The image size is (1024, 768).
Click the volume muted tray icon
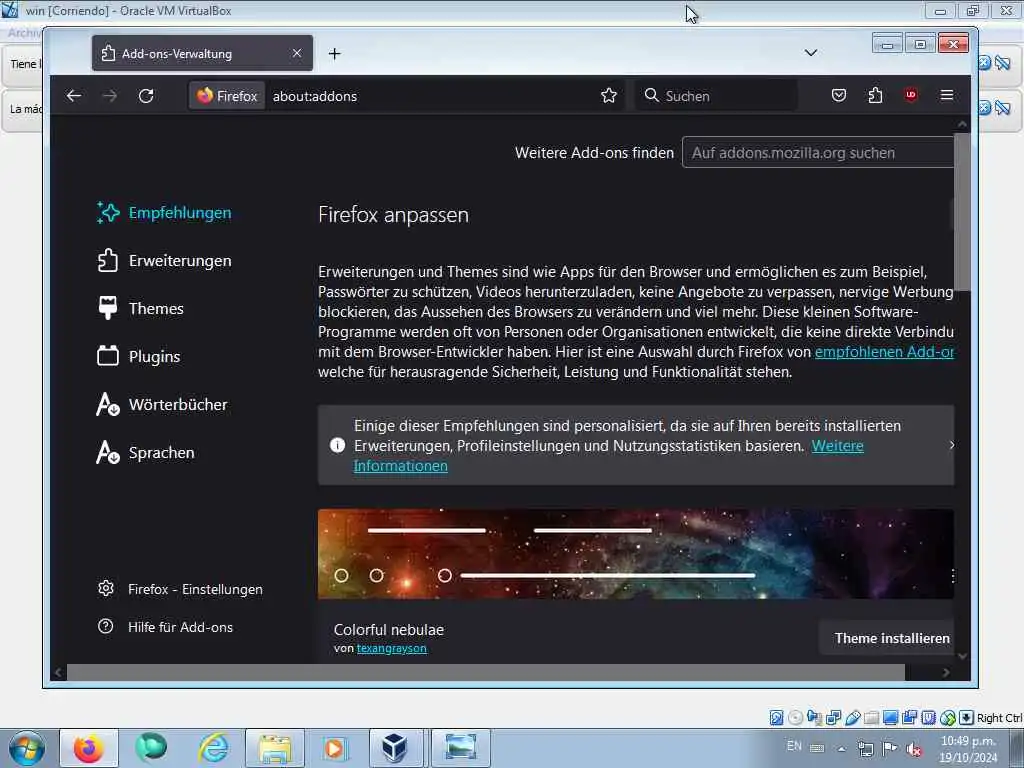914,749
